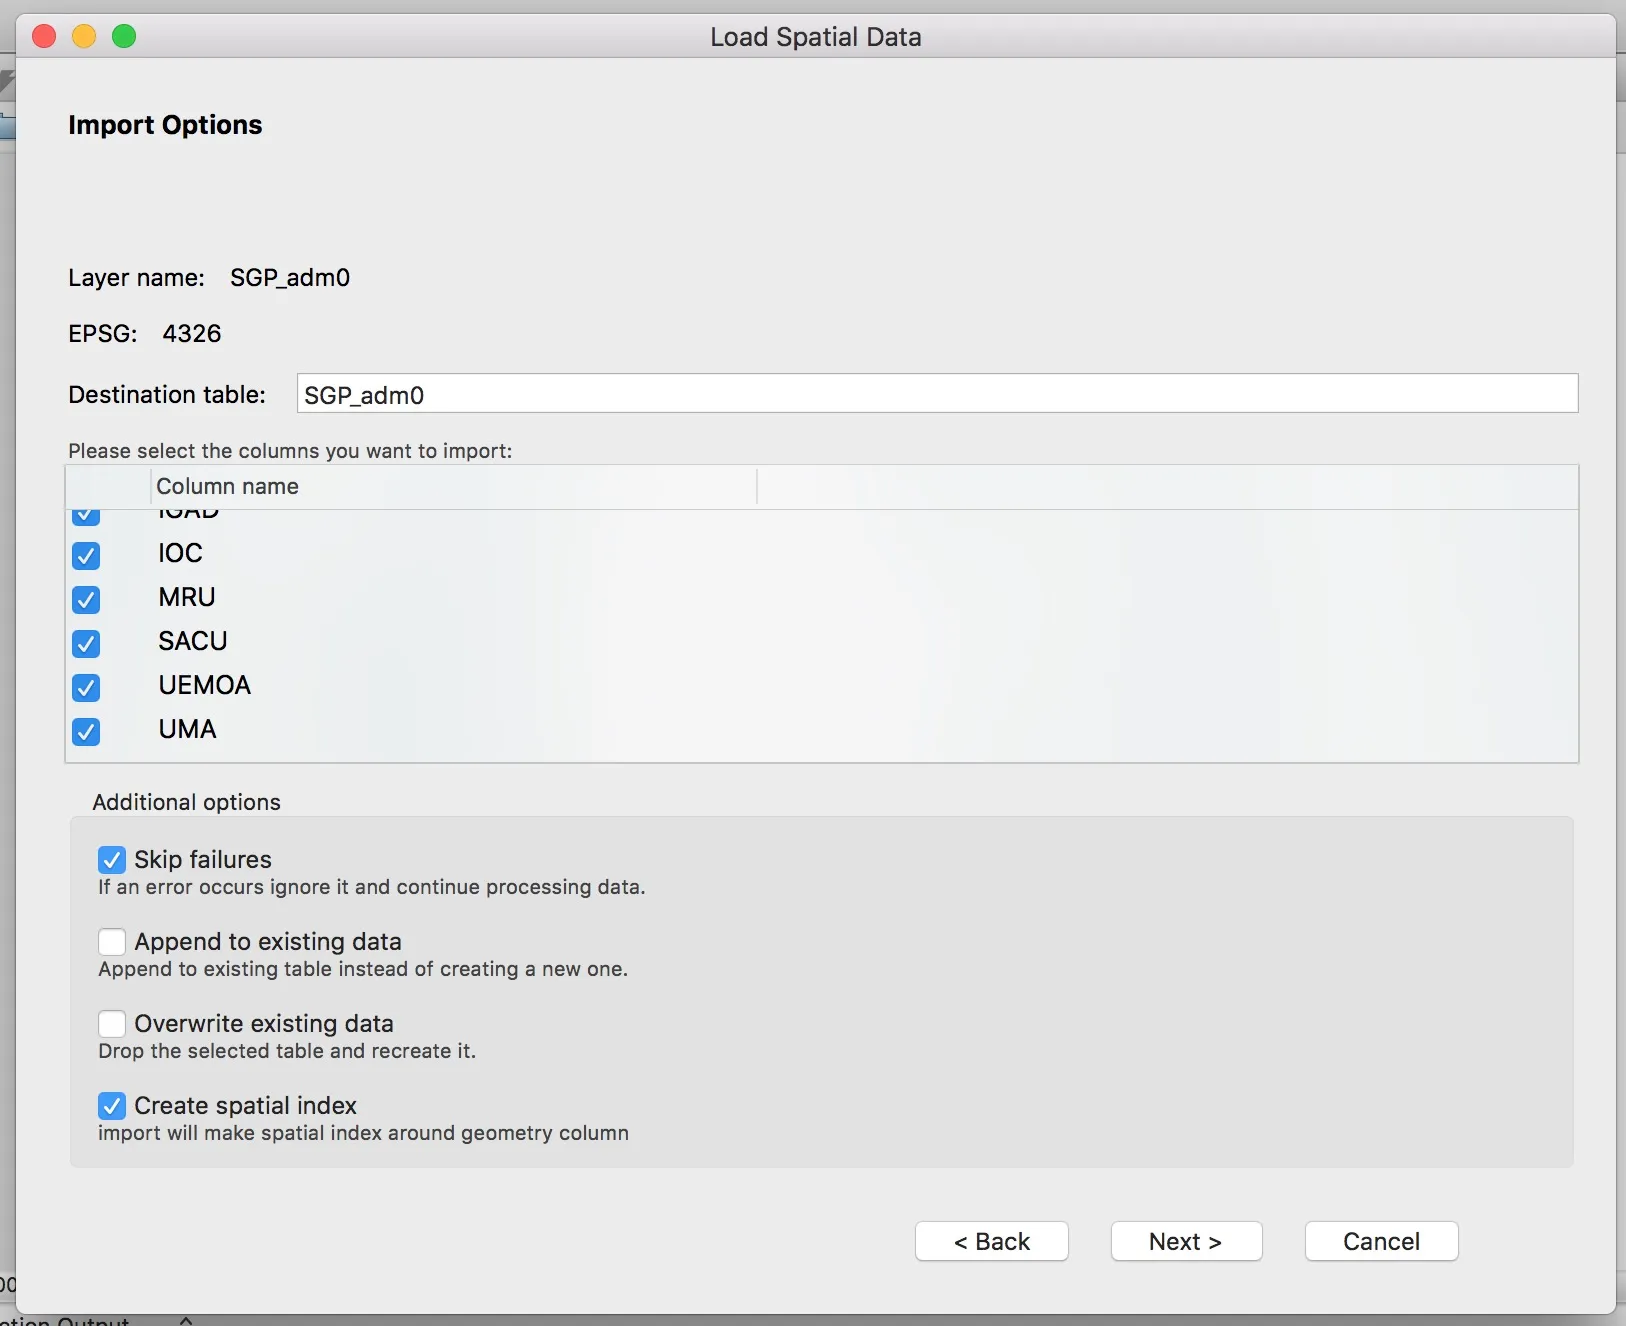Screen dimensions: 1626x1326
Task: Uncheck the MRU column checkbox
Action: coord(86,599)
